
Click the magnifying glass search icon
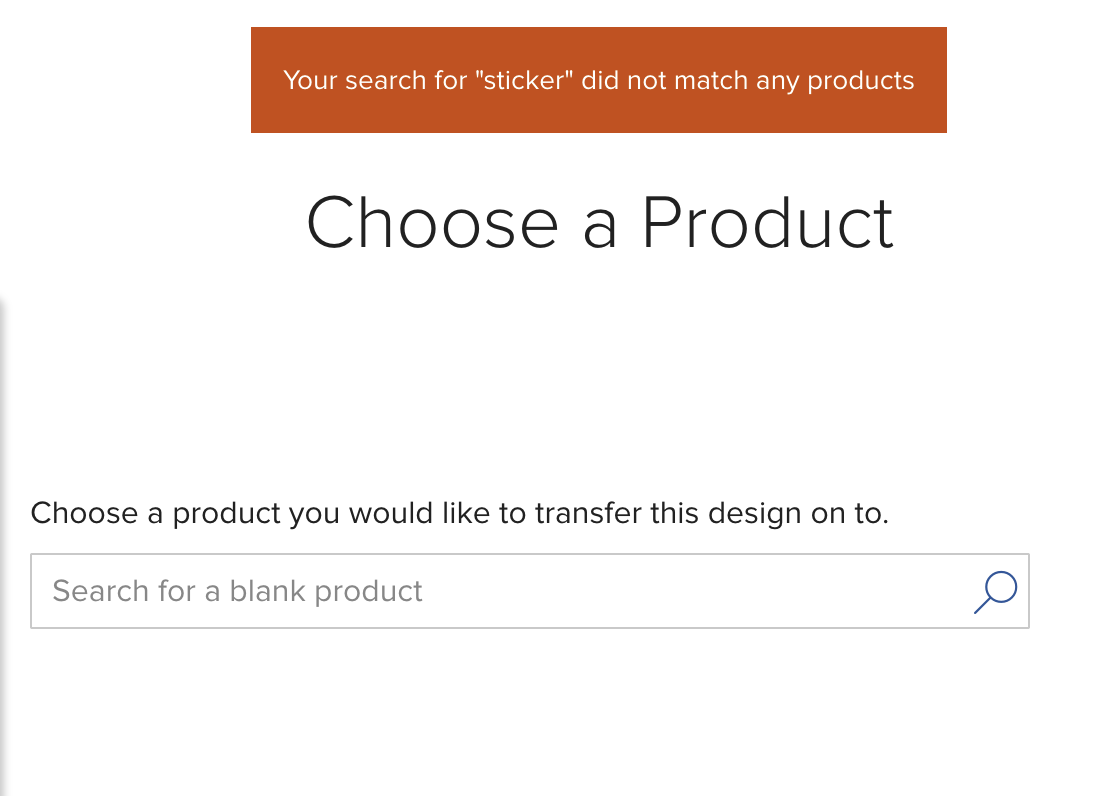tap(995, 592)
